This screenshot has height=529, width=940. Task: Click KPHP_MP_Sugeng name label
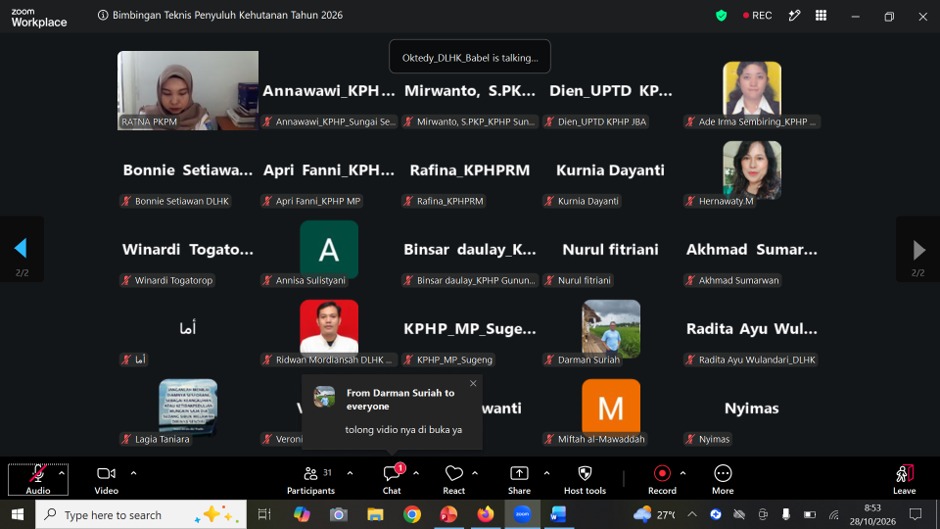[x=448, y=360]
